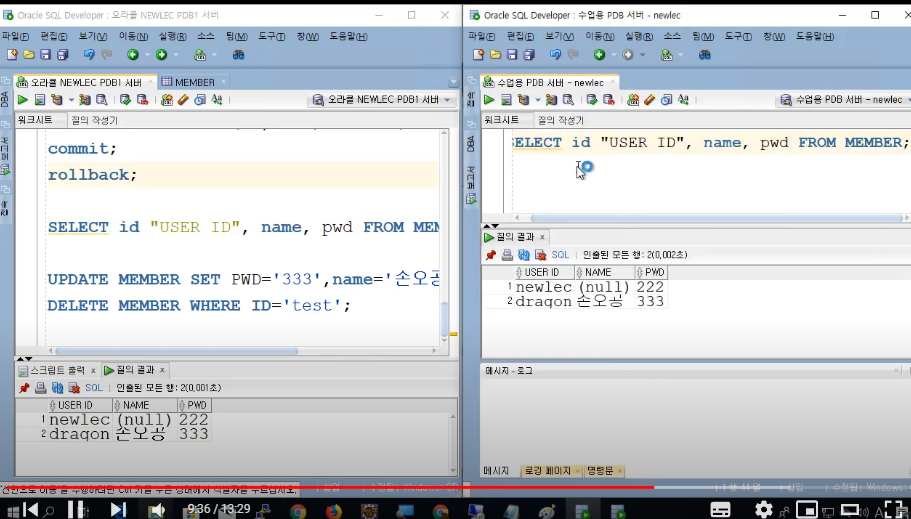Click Commit icon in left worksheet toolbar
The image size is (911, 519).
[125, 100]
